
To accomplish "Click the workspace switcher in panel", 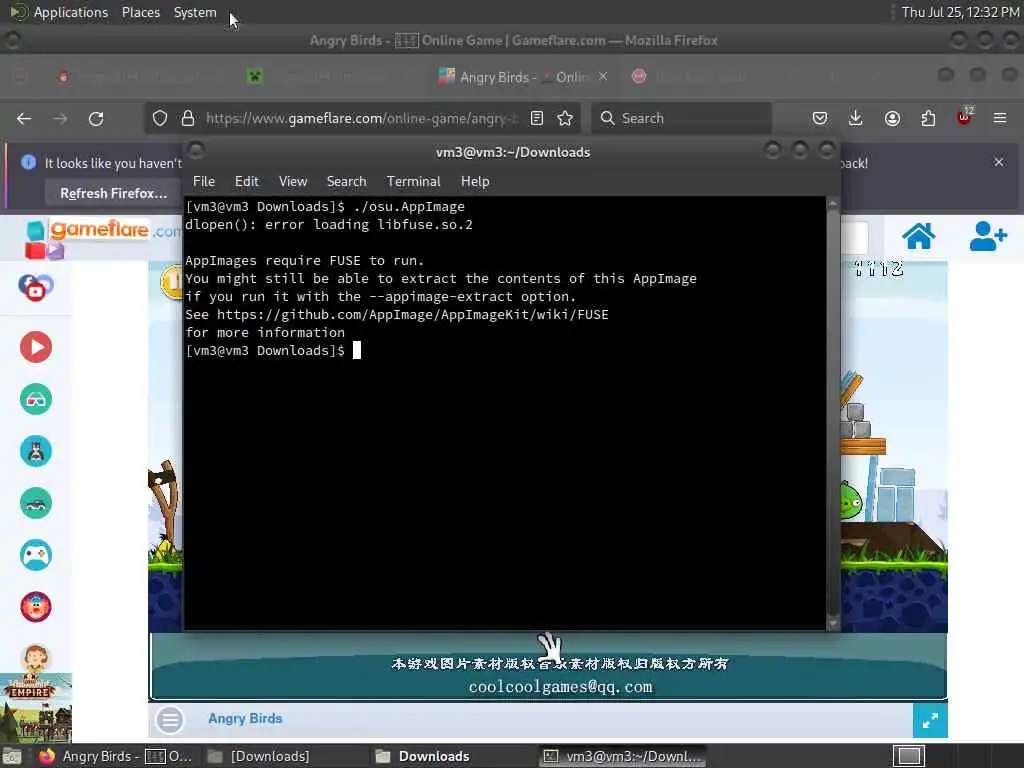I will point(909,756).
